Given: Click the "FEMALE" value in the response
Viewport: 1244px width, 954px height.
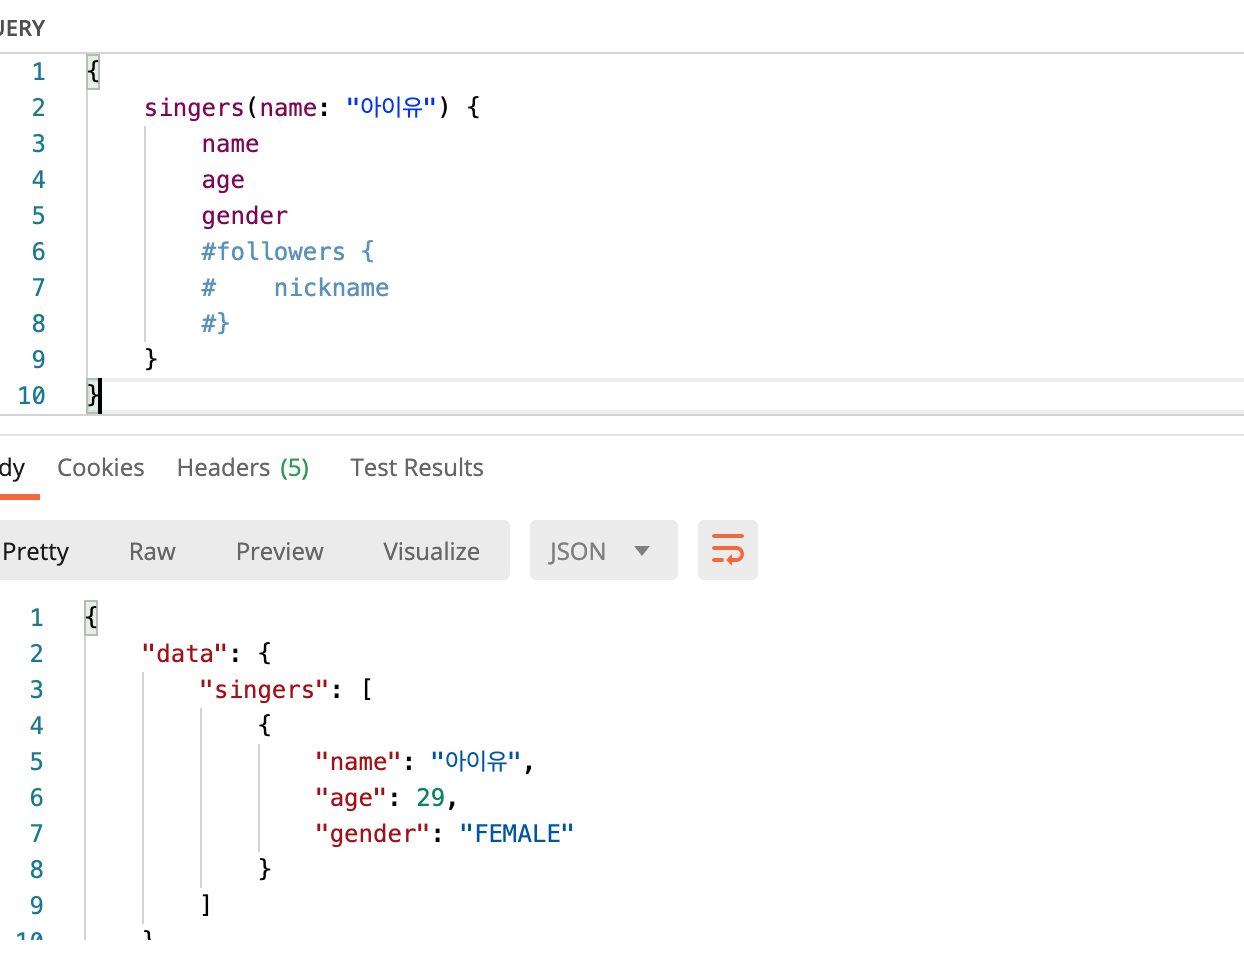Looking at the screenshot, I should point(517,834).
